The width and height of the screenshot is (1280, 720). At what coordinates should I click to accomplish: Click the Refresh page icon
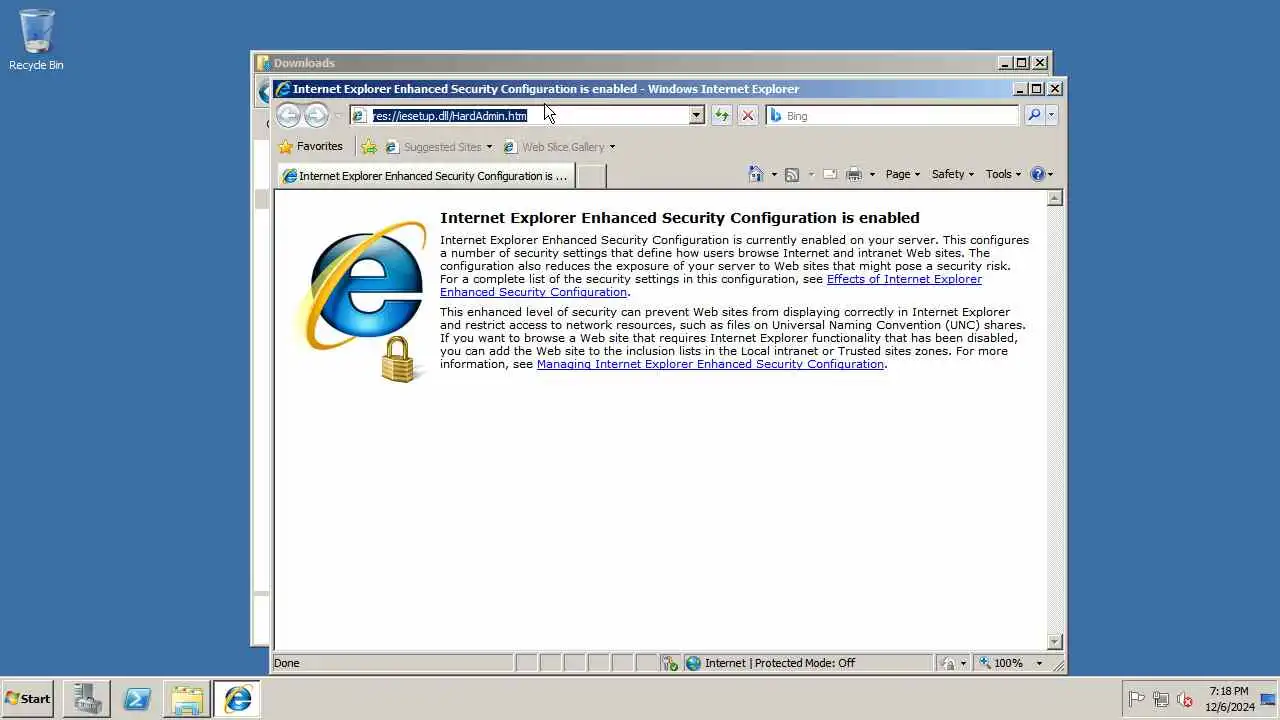721,115
